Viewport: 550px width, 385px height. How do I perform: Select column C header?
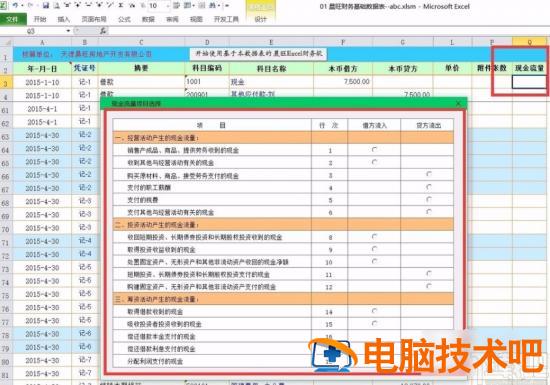[141, 42]
